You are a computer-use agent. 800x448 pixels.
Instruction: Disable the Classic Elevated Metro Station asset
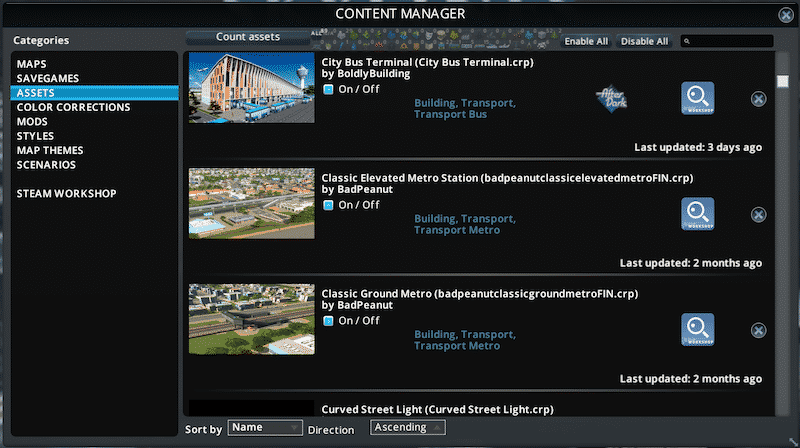pos(328,205)
